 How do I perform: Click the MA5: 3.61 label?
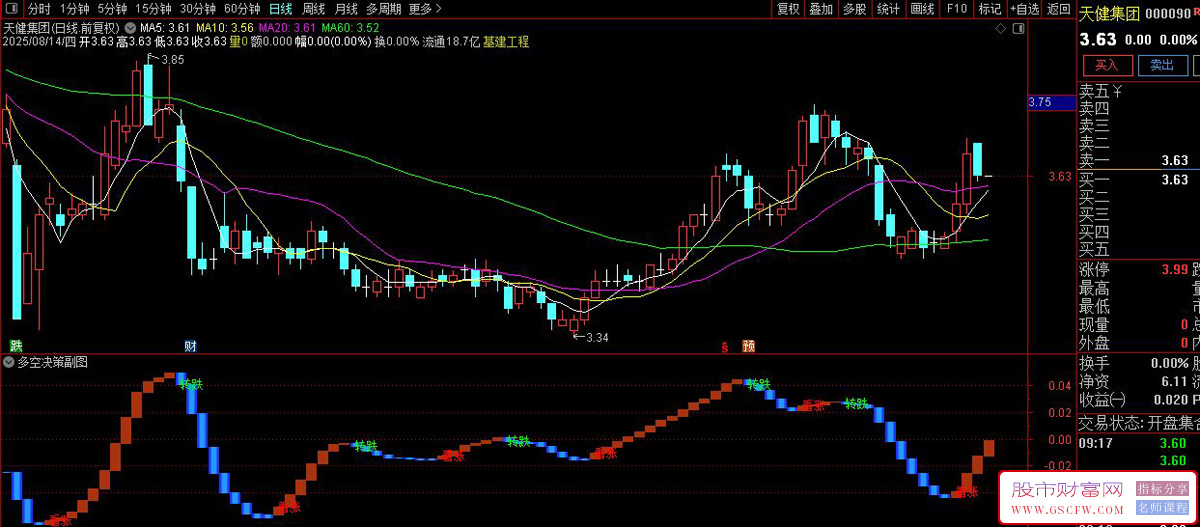pyautogui.click(x=165, y=27)
